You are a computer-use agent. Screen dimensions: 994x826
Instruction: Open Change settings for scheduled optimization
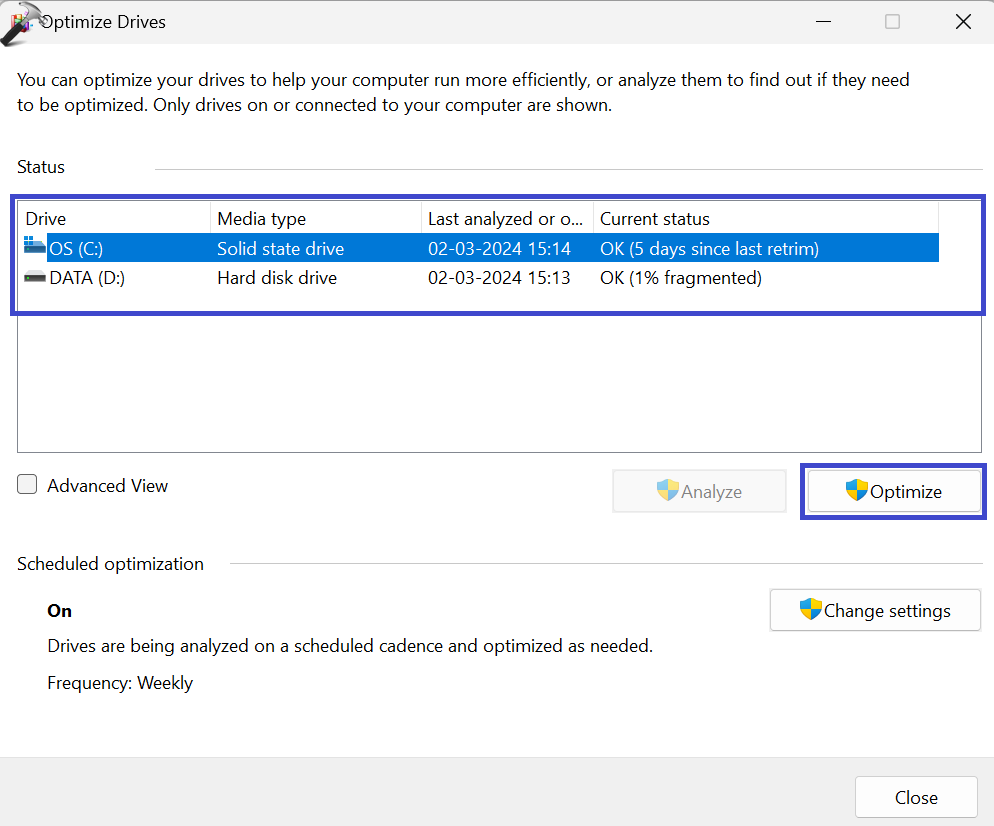pos(875,610)
